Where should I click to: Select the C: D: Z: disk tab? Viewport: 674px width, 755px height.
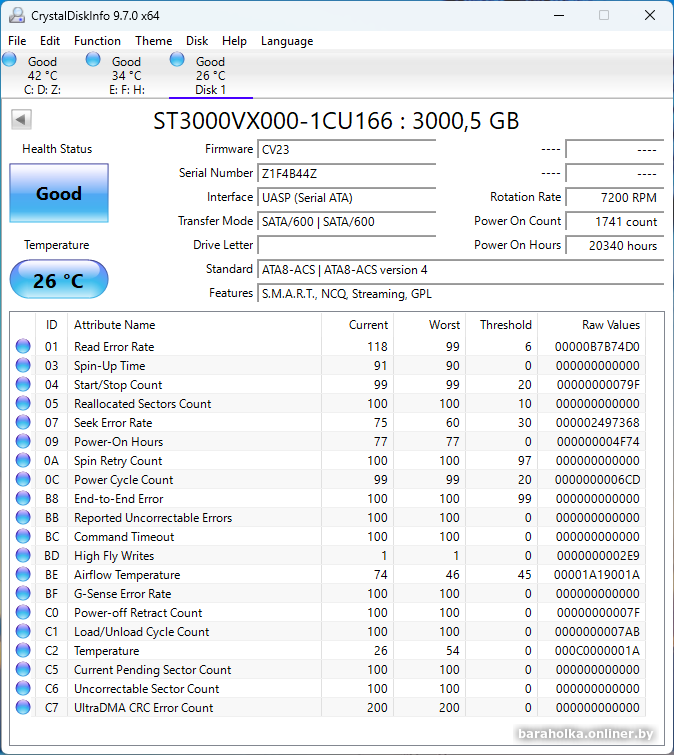click(42, 75)
